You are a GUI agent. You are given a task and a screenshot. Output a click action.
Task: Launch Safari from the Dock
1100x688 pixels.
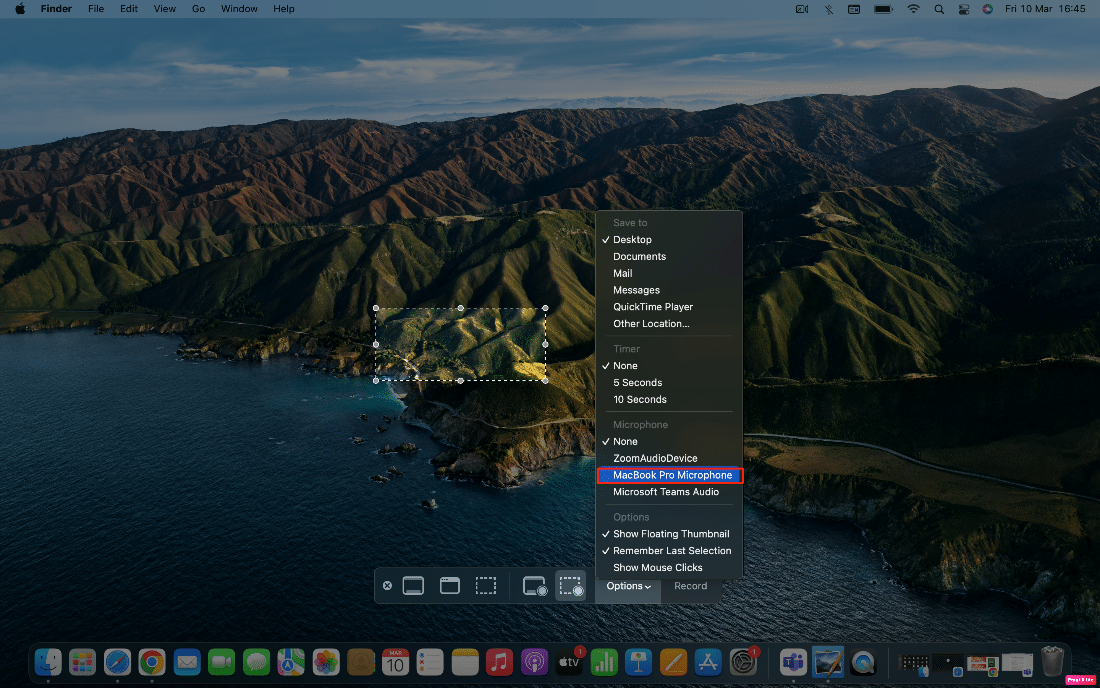(x=117, y=661)
